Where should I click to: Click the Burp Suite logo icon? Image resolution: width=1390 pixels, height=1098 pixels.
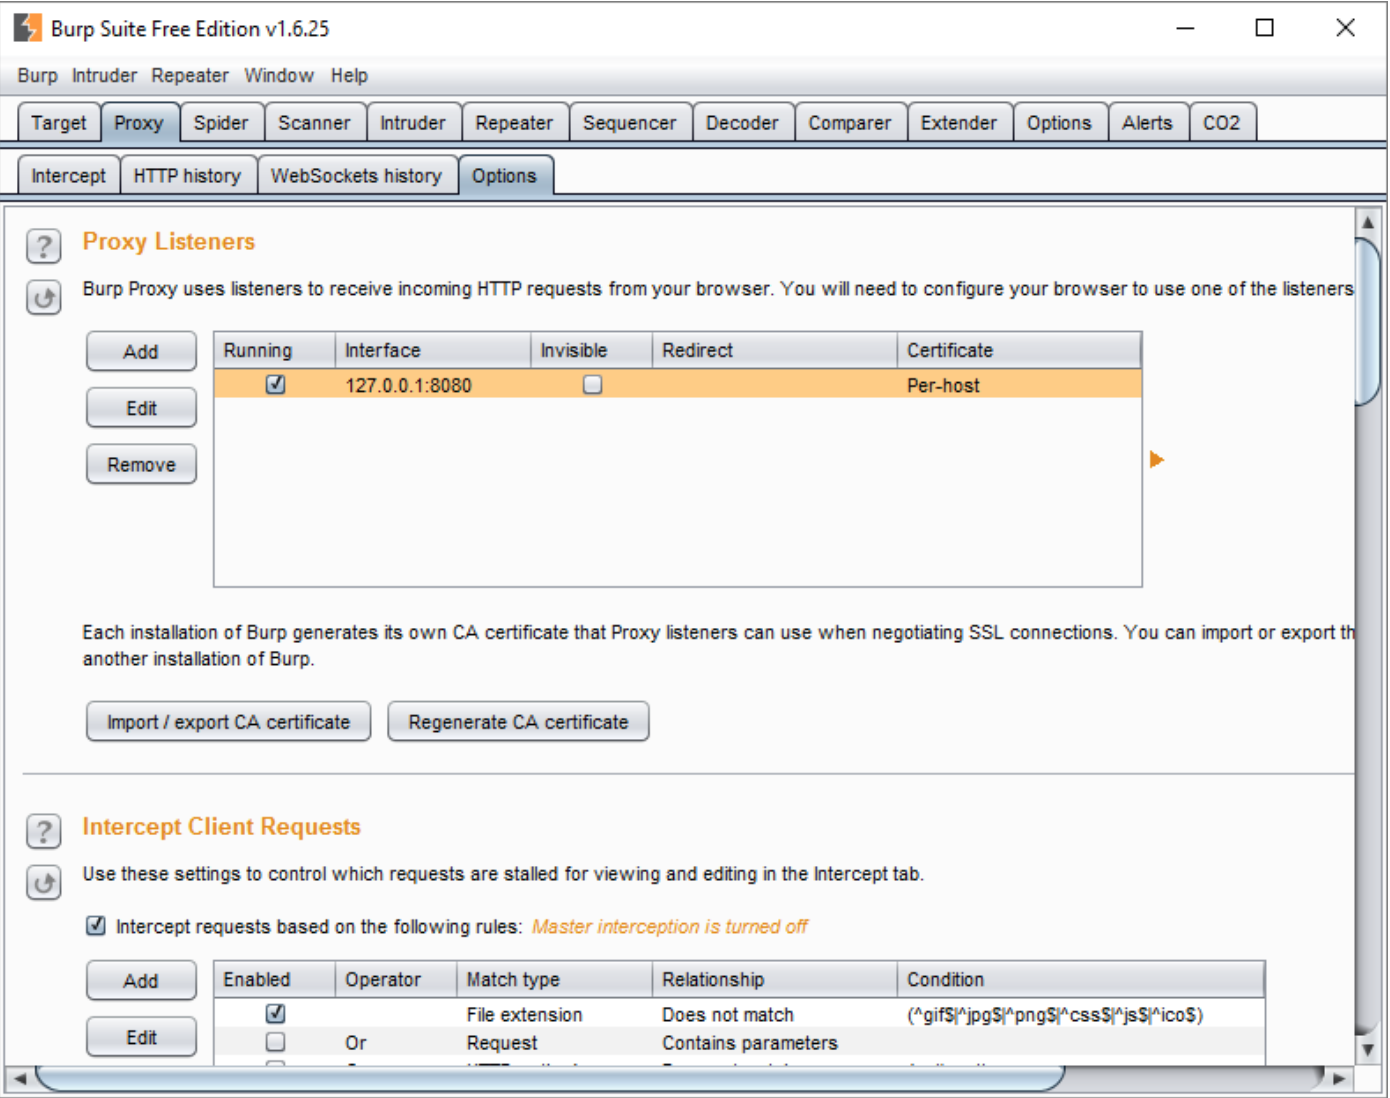point(27,28)
